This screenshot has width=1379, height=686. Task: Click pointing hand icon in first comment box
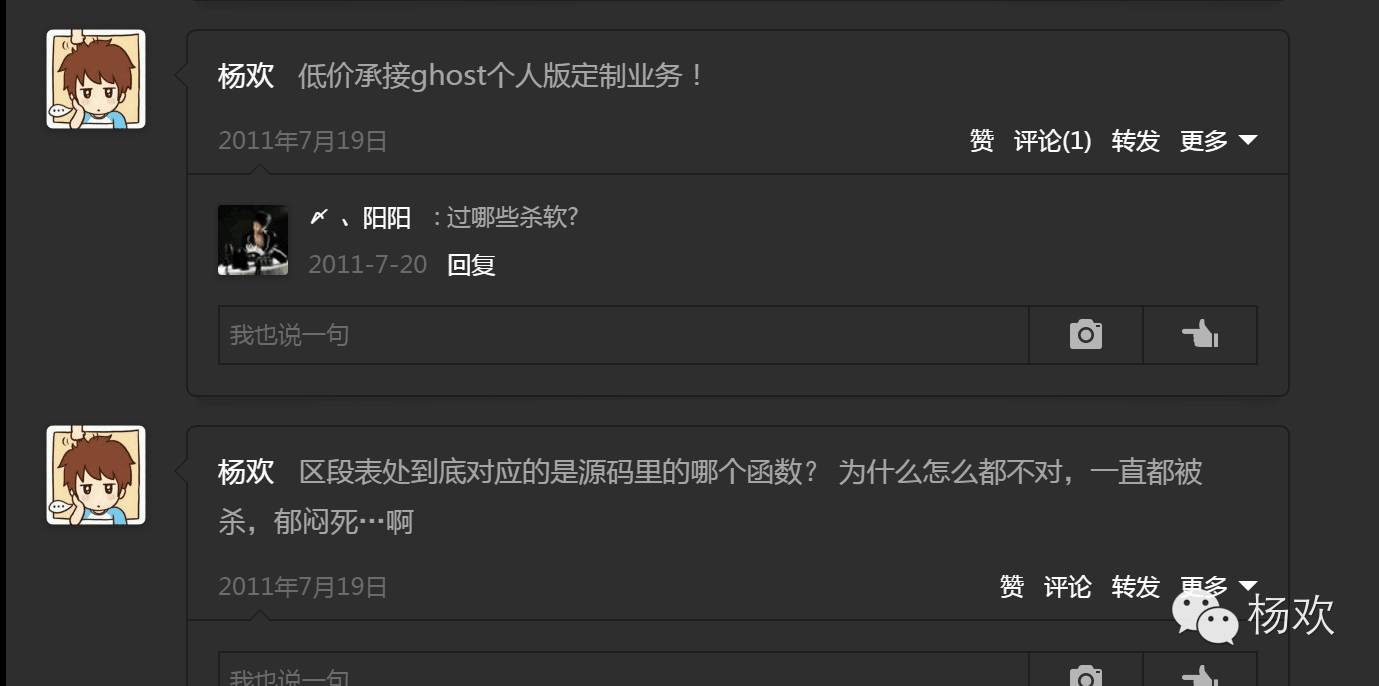tap(1199, 334)
